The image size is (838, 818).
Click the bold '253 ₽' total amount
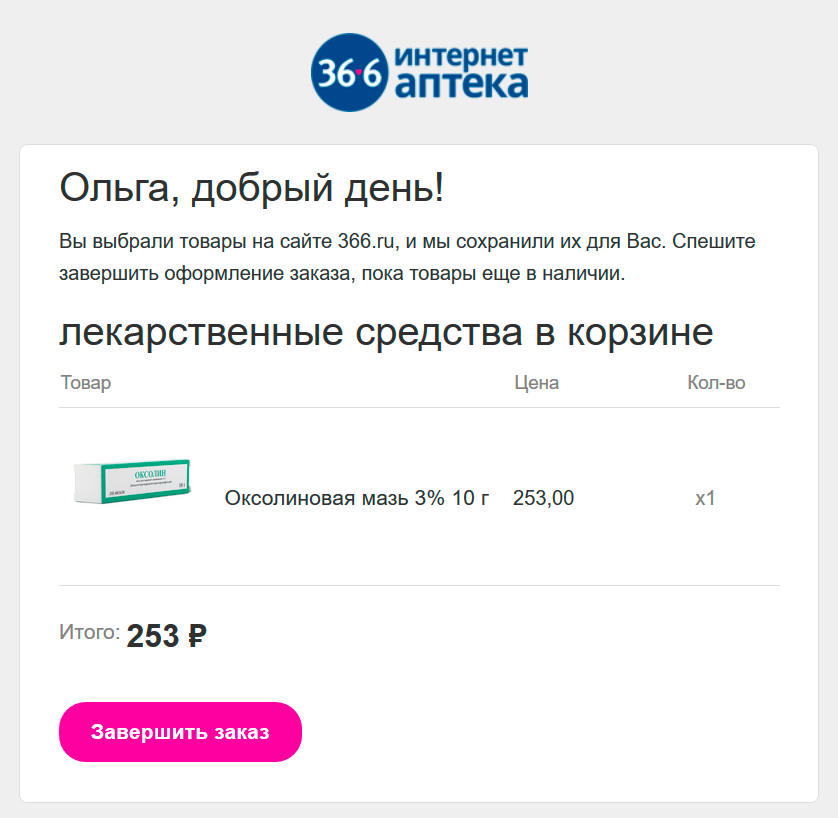pyautogui.click(x=166, y=632)
